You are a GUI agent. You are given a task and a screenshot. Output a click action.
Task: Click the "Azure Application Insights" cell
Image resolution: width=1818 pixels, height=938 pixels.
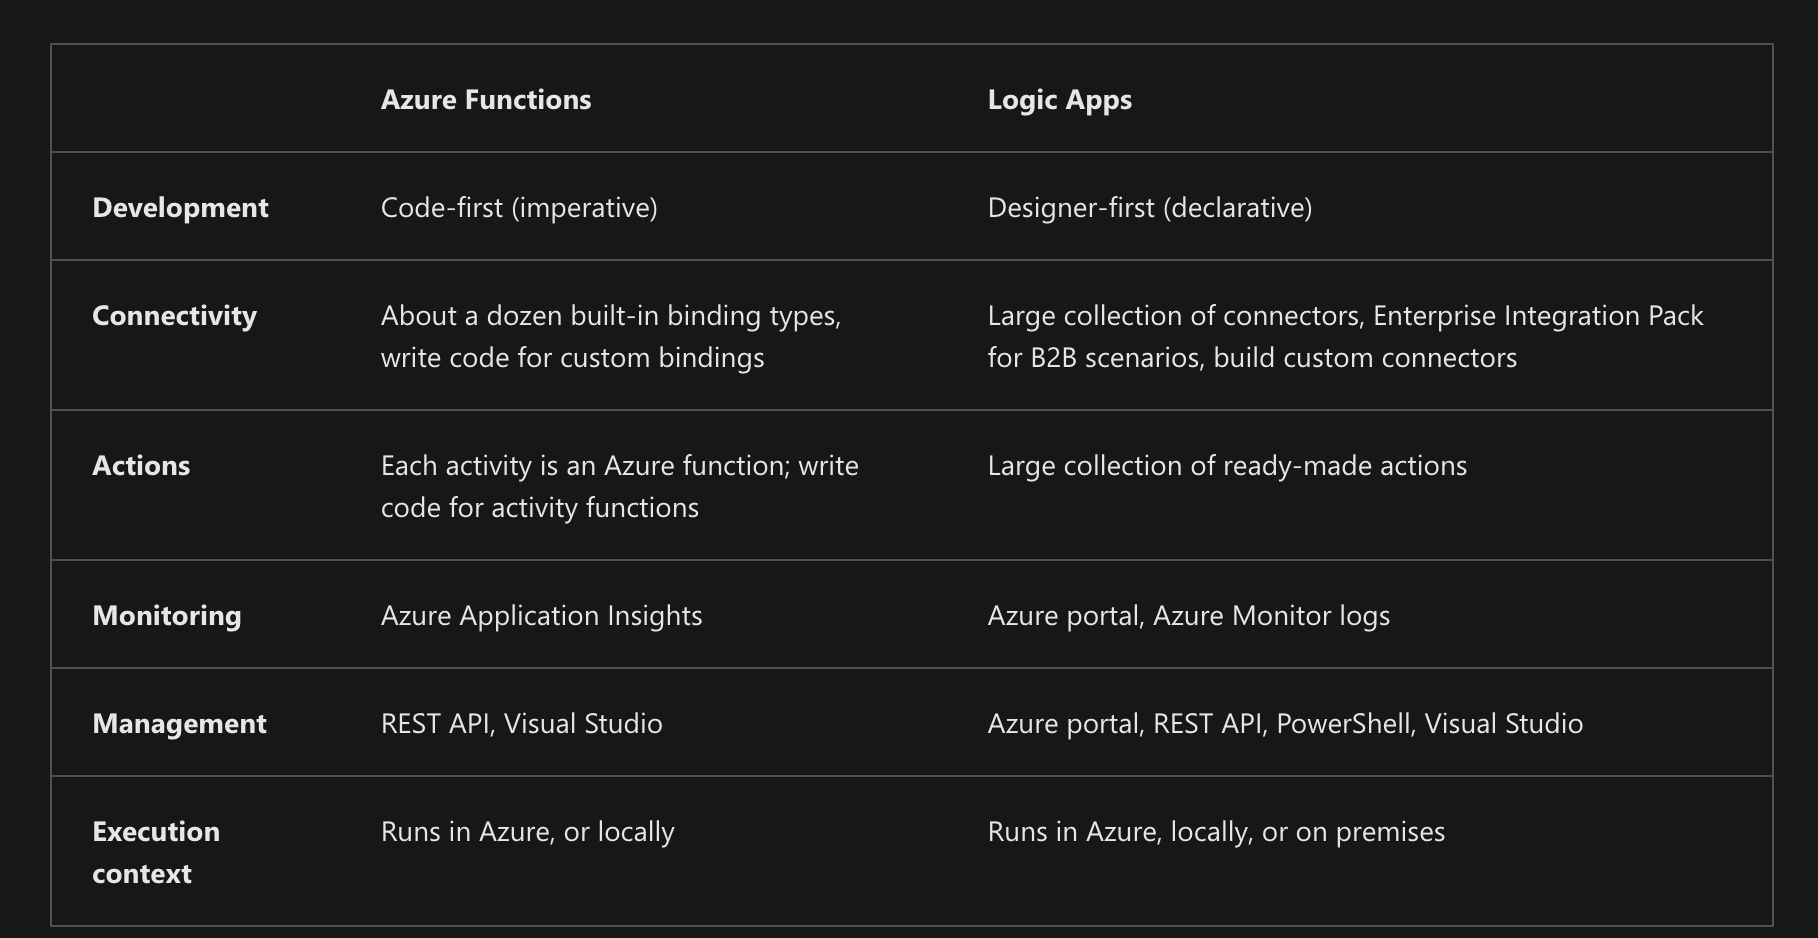point(541,616)
